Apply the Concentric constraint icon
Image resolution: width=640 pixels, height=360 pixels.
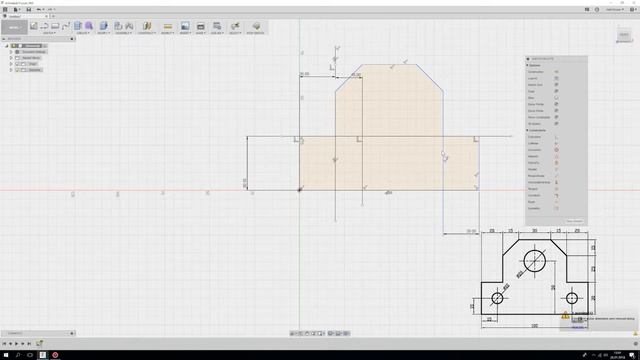tap(556, 150)
